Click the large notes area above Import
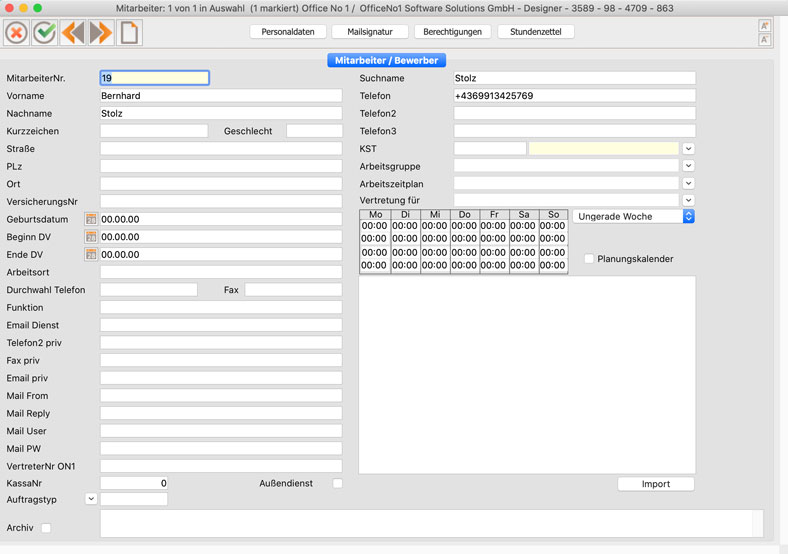Image resolution: width=788 pixels, height=554 pixels. point(527,375)
